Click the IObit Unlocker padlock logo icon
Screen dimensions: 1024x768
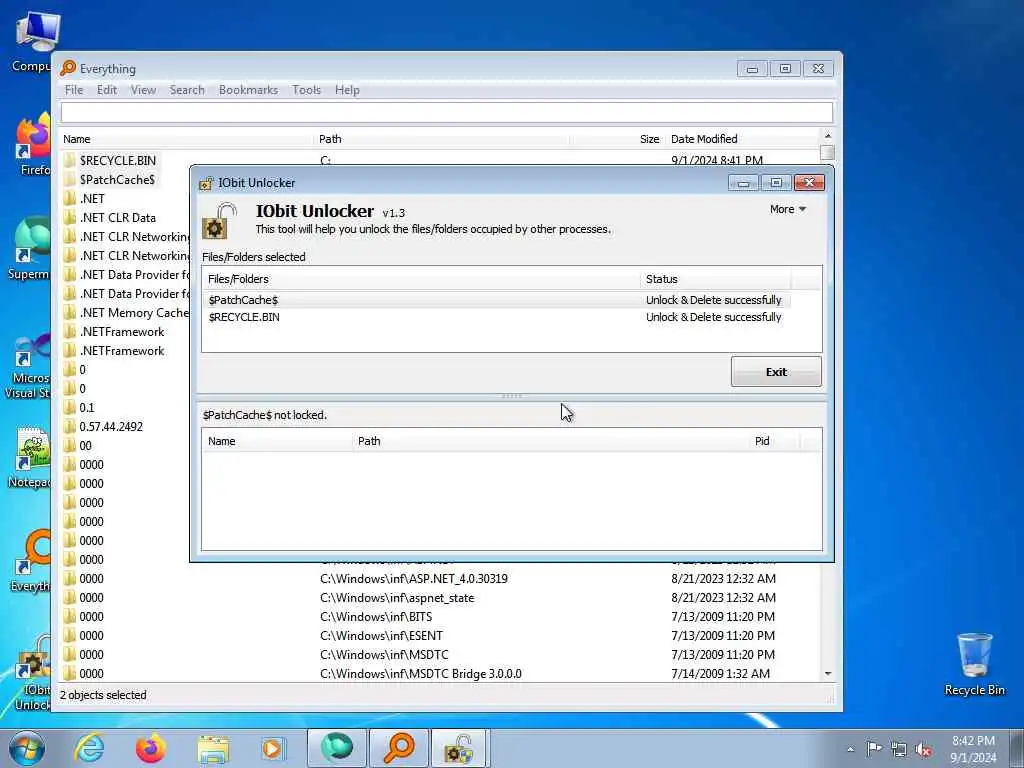pos(219,221)
